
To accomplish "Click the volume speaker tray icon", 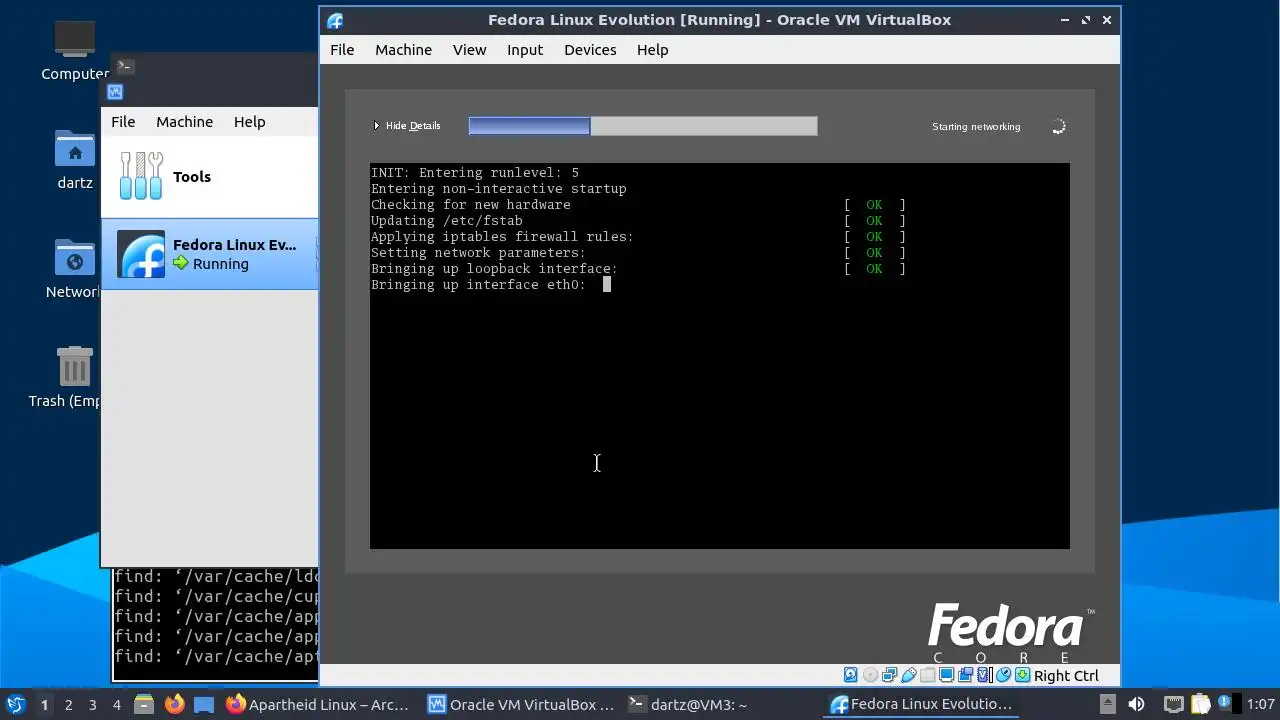I will click(x=1136, y=704).
